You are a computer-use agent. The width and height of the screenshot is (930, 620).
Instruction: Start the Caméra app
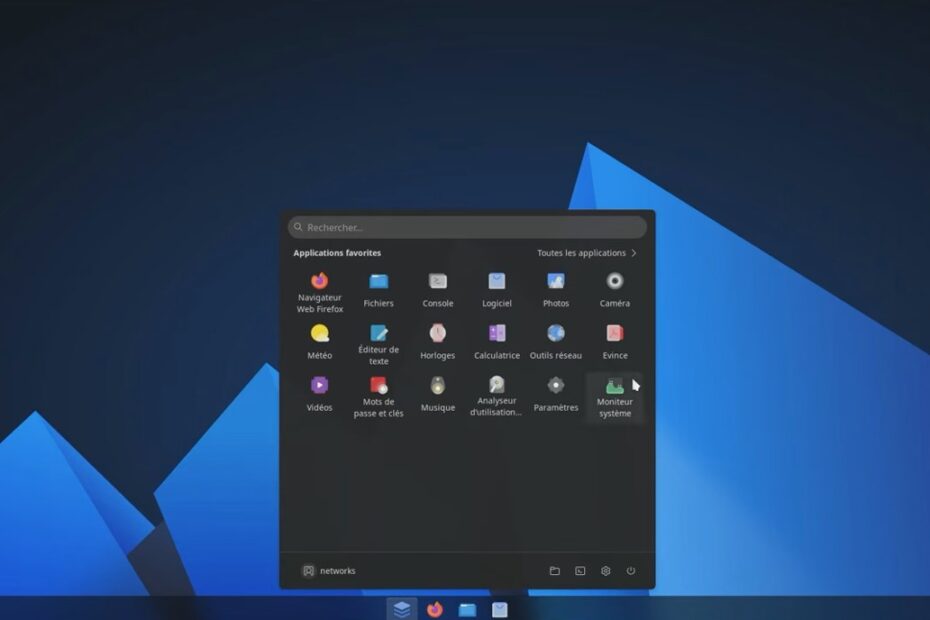pyautogui.click(x=615, y=282)
